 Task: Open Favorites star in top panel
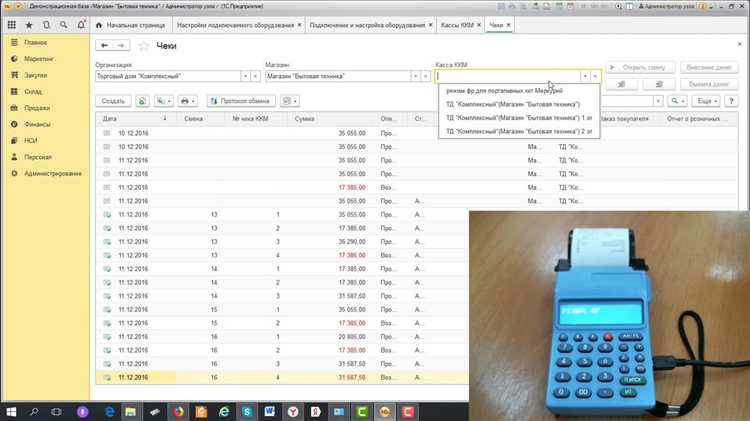point(29,25)
